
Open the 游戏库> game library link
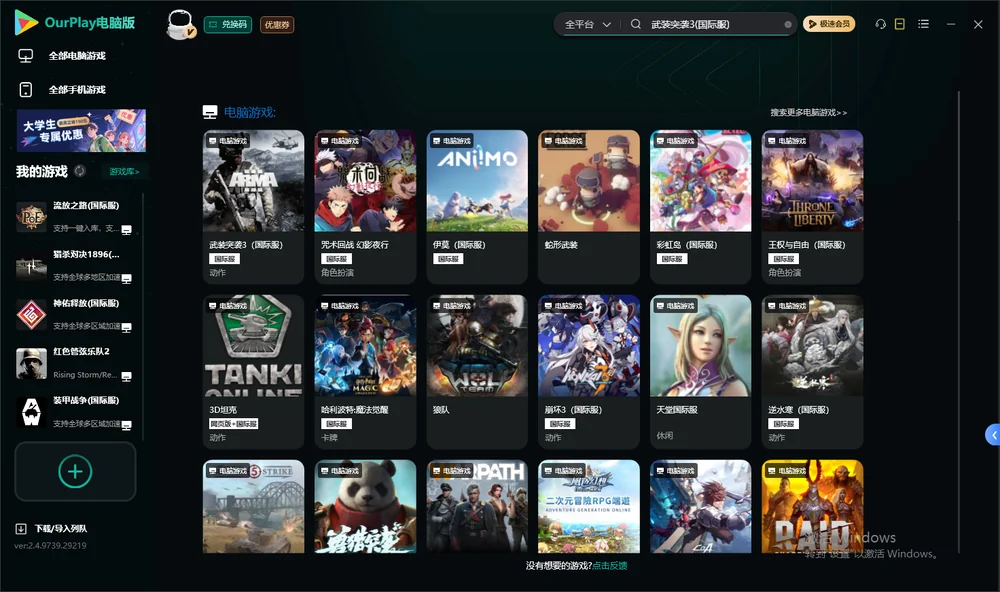(x=124, y=171)
